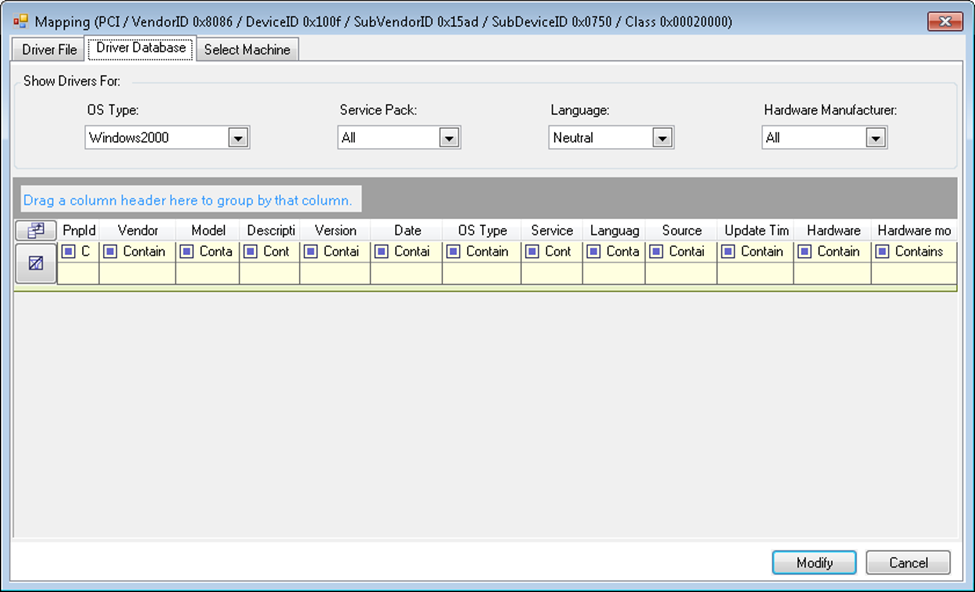Switch to the Driver File tab
The image size is (975, 592).
49,50
